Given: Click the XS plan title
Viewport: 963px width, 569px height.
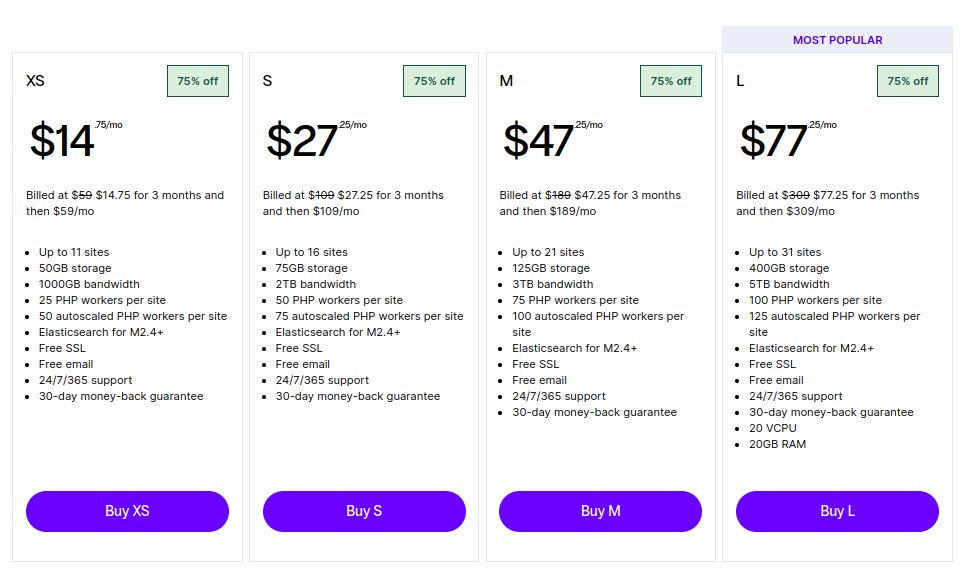Looking at the screenshot, I should pos(35,81).
